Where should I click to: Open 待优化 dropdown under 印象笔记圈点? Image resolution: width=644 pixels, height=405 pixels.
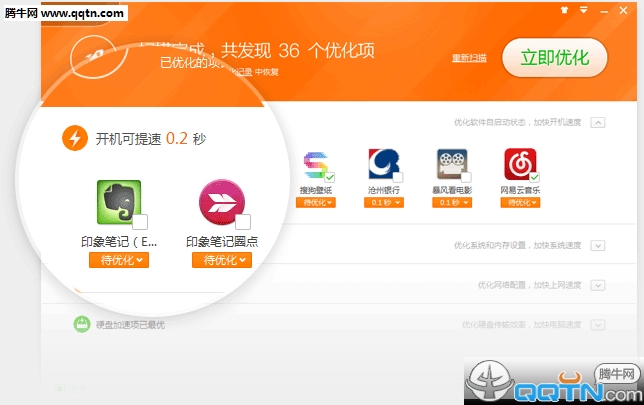222,260
